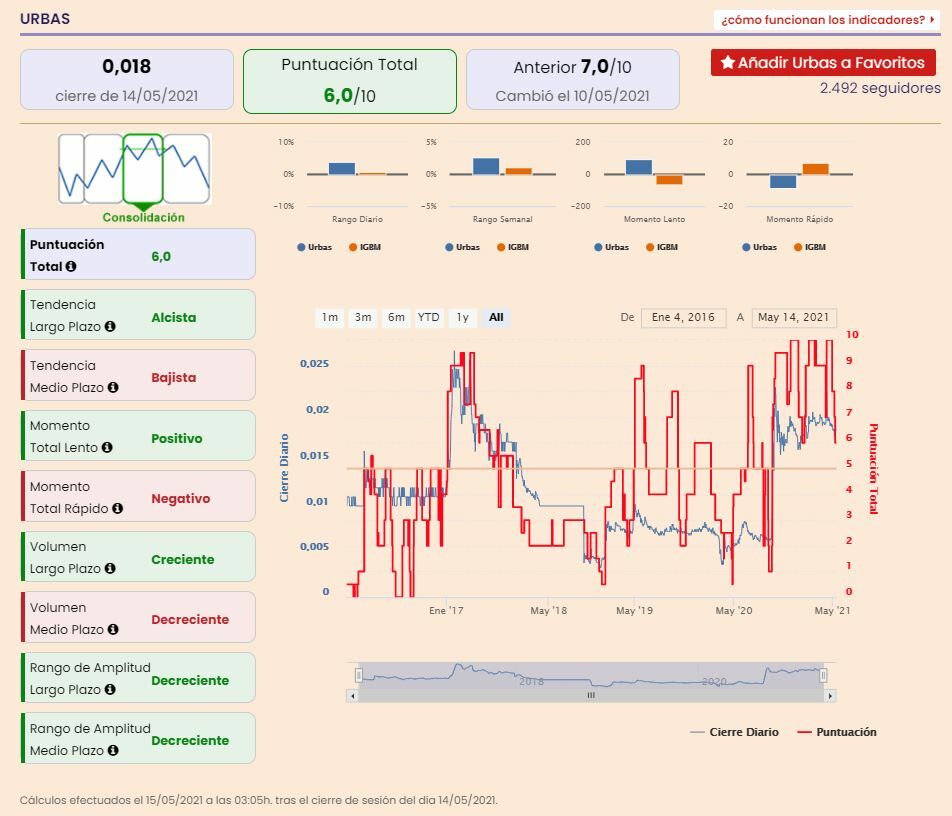
Task: Click the Bajista value
Action: click(x=174, y=378)
